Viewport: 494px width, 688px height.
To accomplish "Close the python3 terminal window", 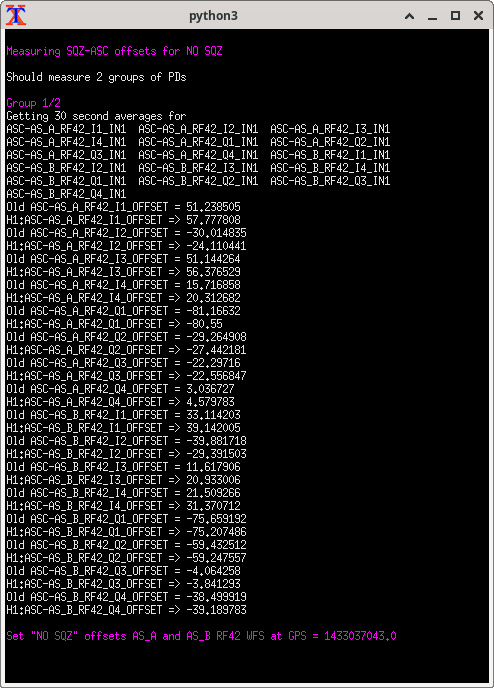I will point(479,16).
